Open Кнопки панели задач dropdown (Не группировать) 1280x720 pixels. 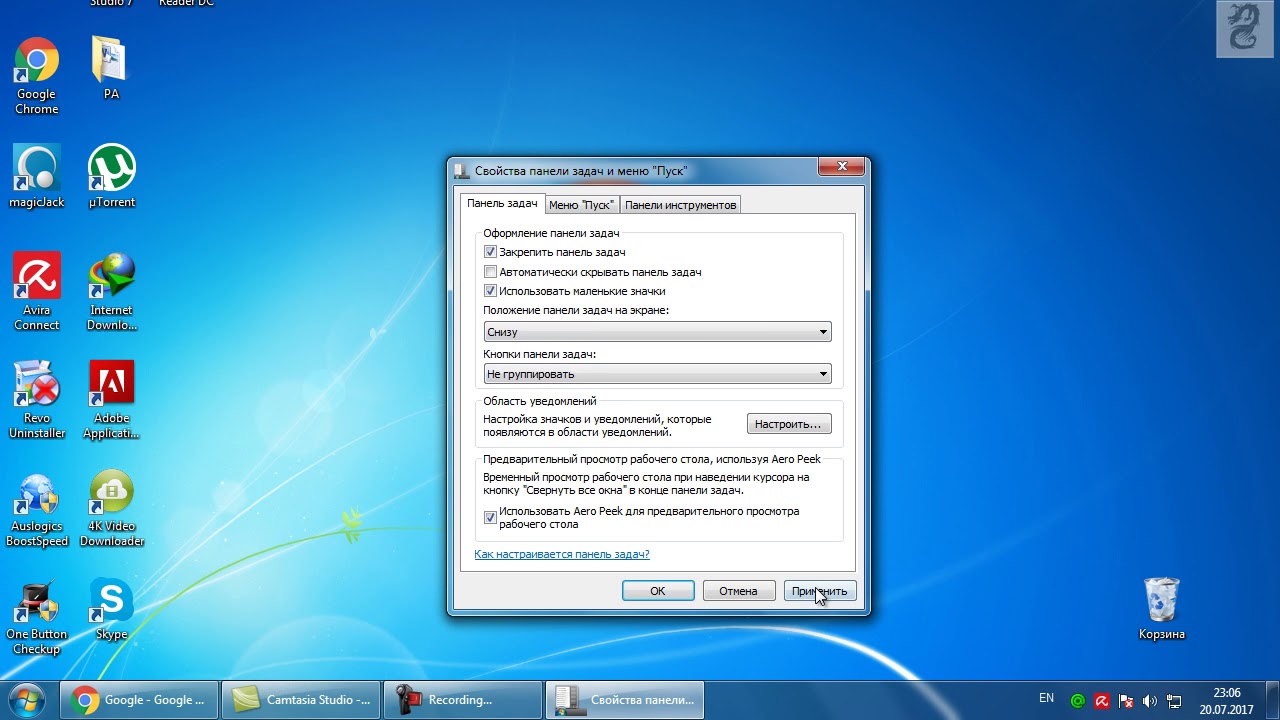pos(657,374)
